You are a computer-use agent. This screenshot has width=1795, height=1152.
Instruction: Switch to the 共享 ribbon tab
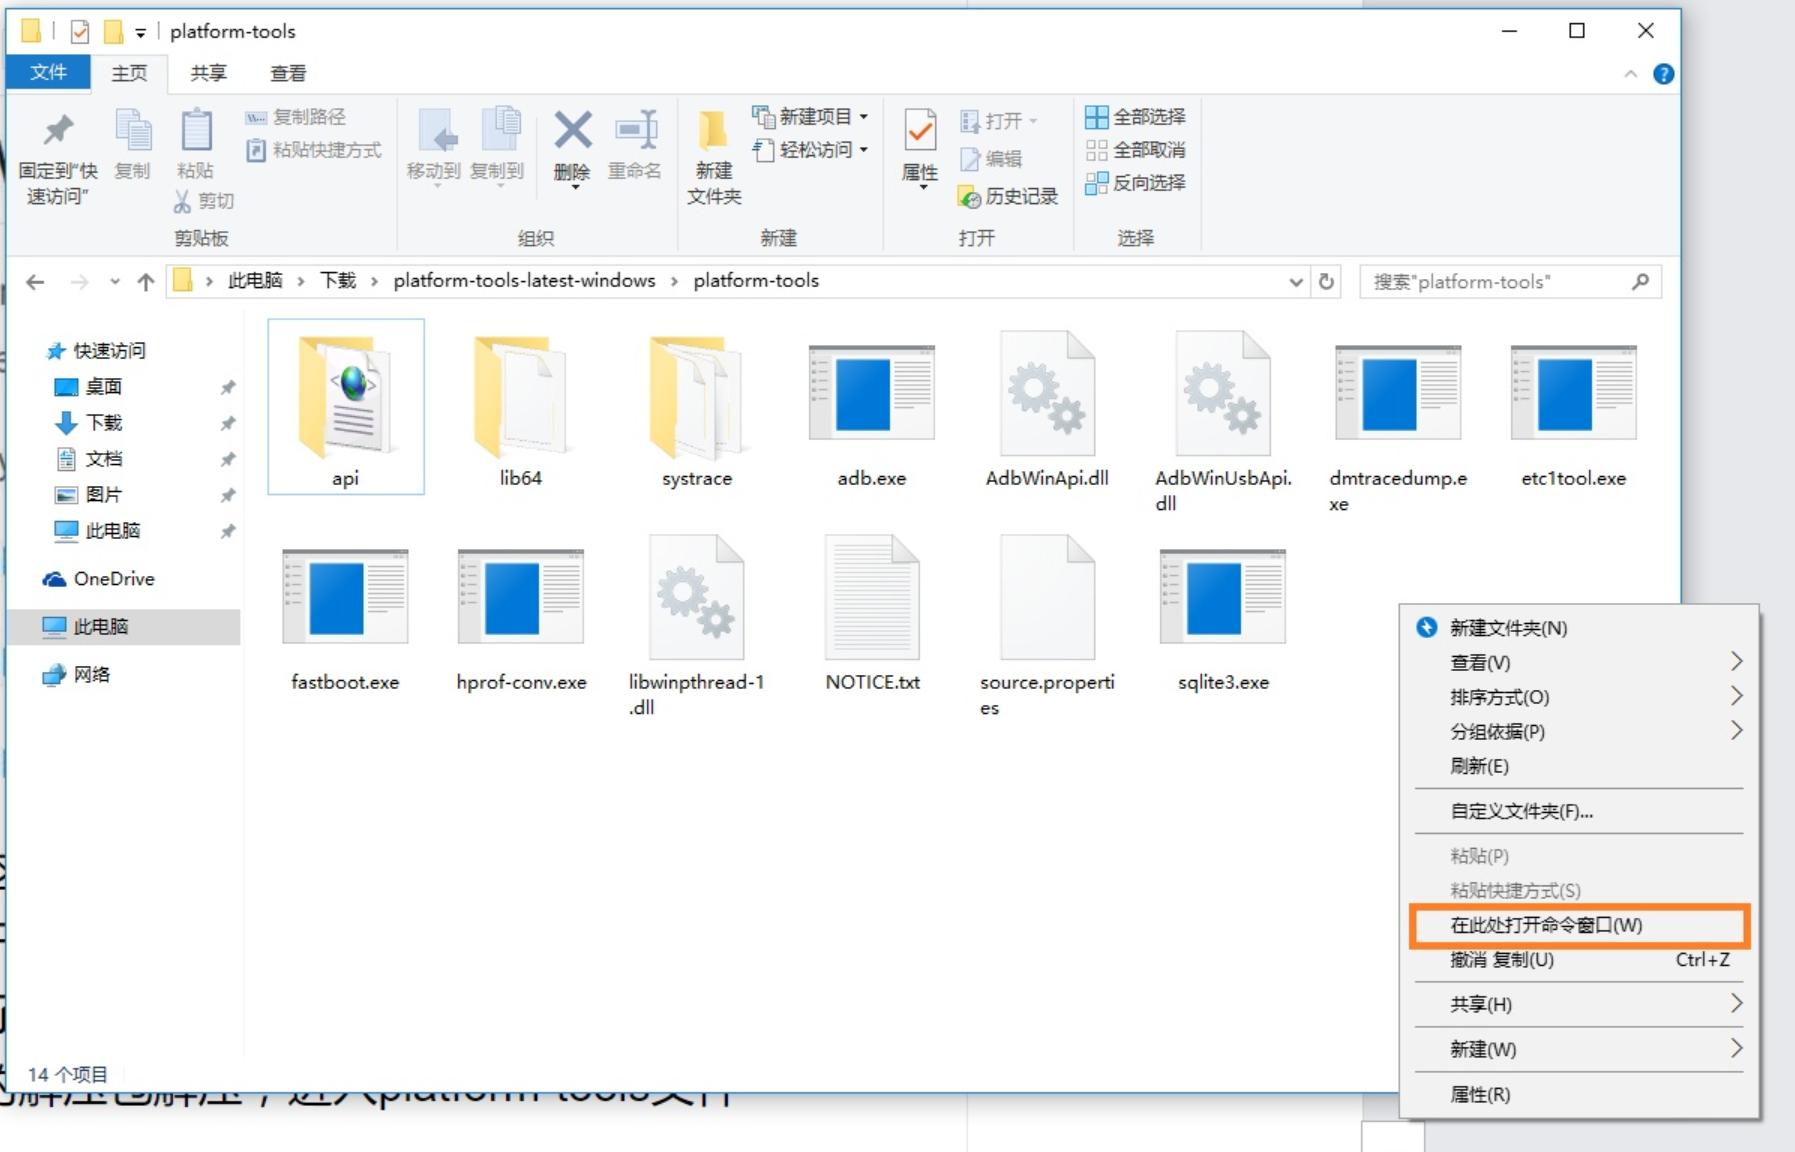pos(209,73)
